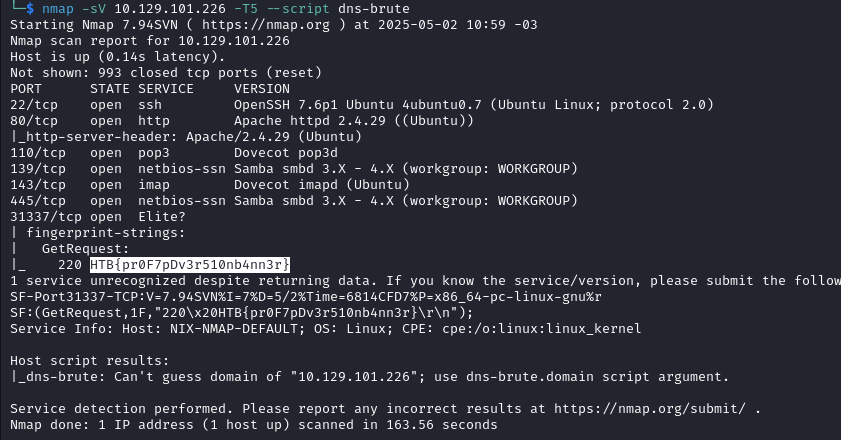
Task: Click the SF-Port31337-TCP fingerprint line
Action: (x=306, y=297)
